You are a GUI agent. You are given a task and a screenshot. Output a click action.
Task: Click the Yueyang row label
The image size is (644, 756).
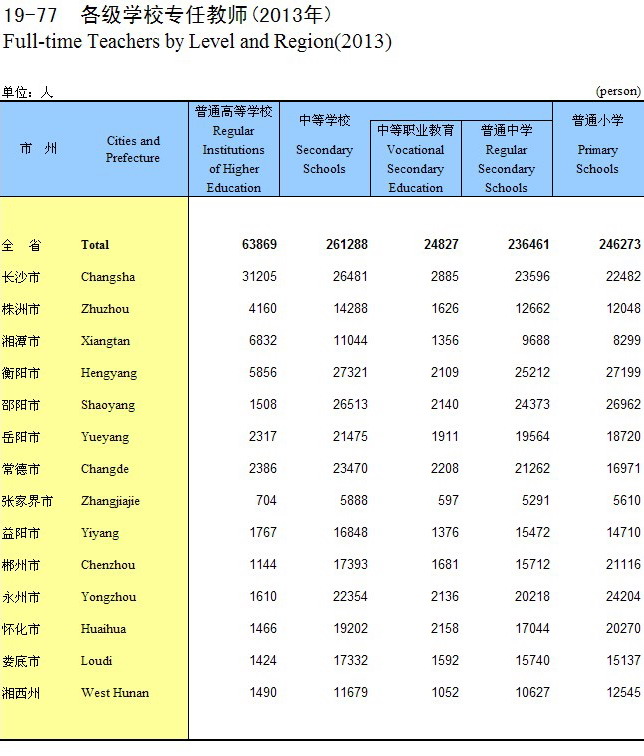point(105,437)
